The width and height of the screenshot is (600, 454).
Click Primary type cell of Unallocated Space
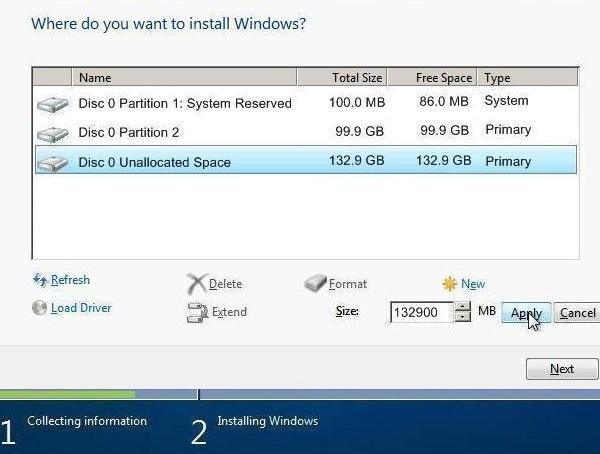[508, 161]
